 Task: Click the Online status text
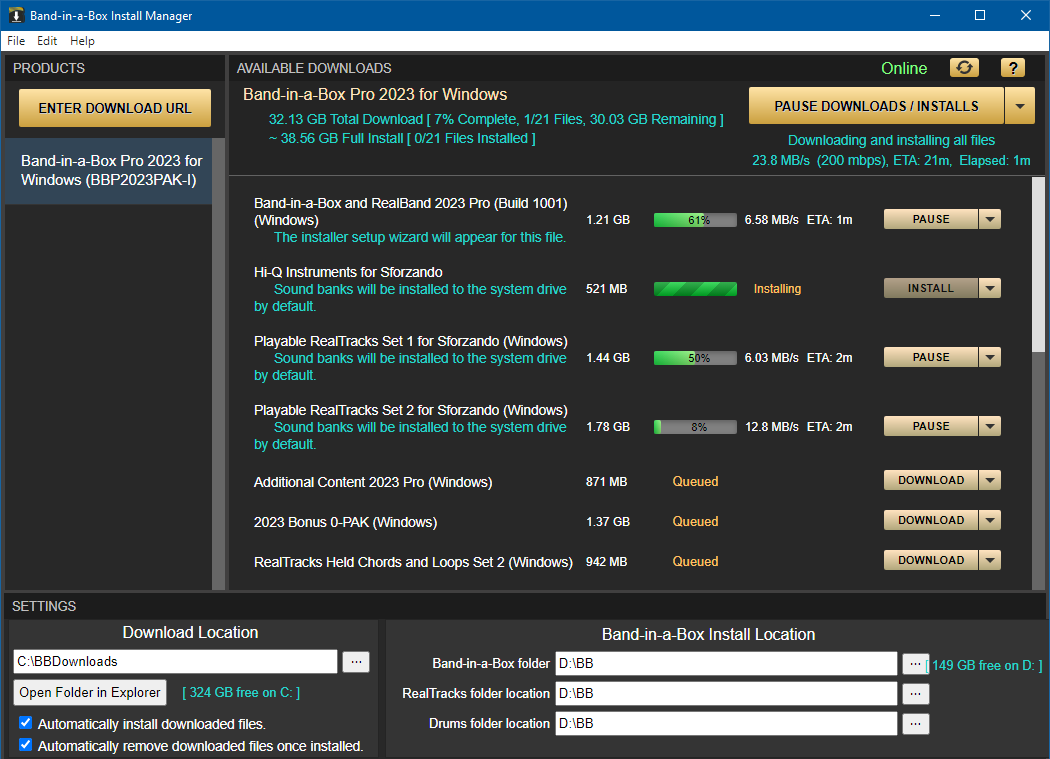pos(904,68)
